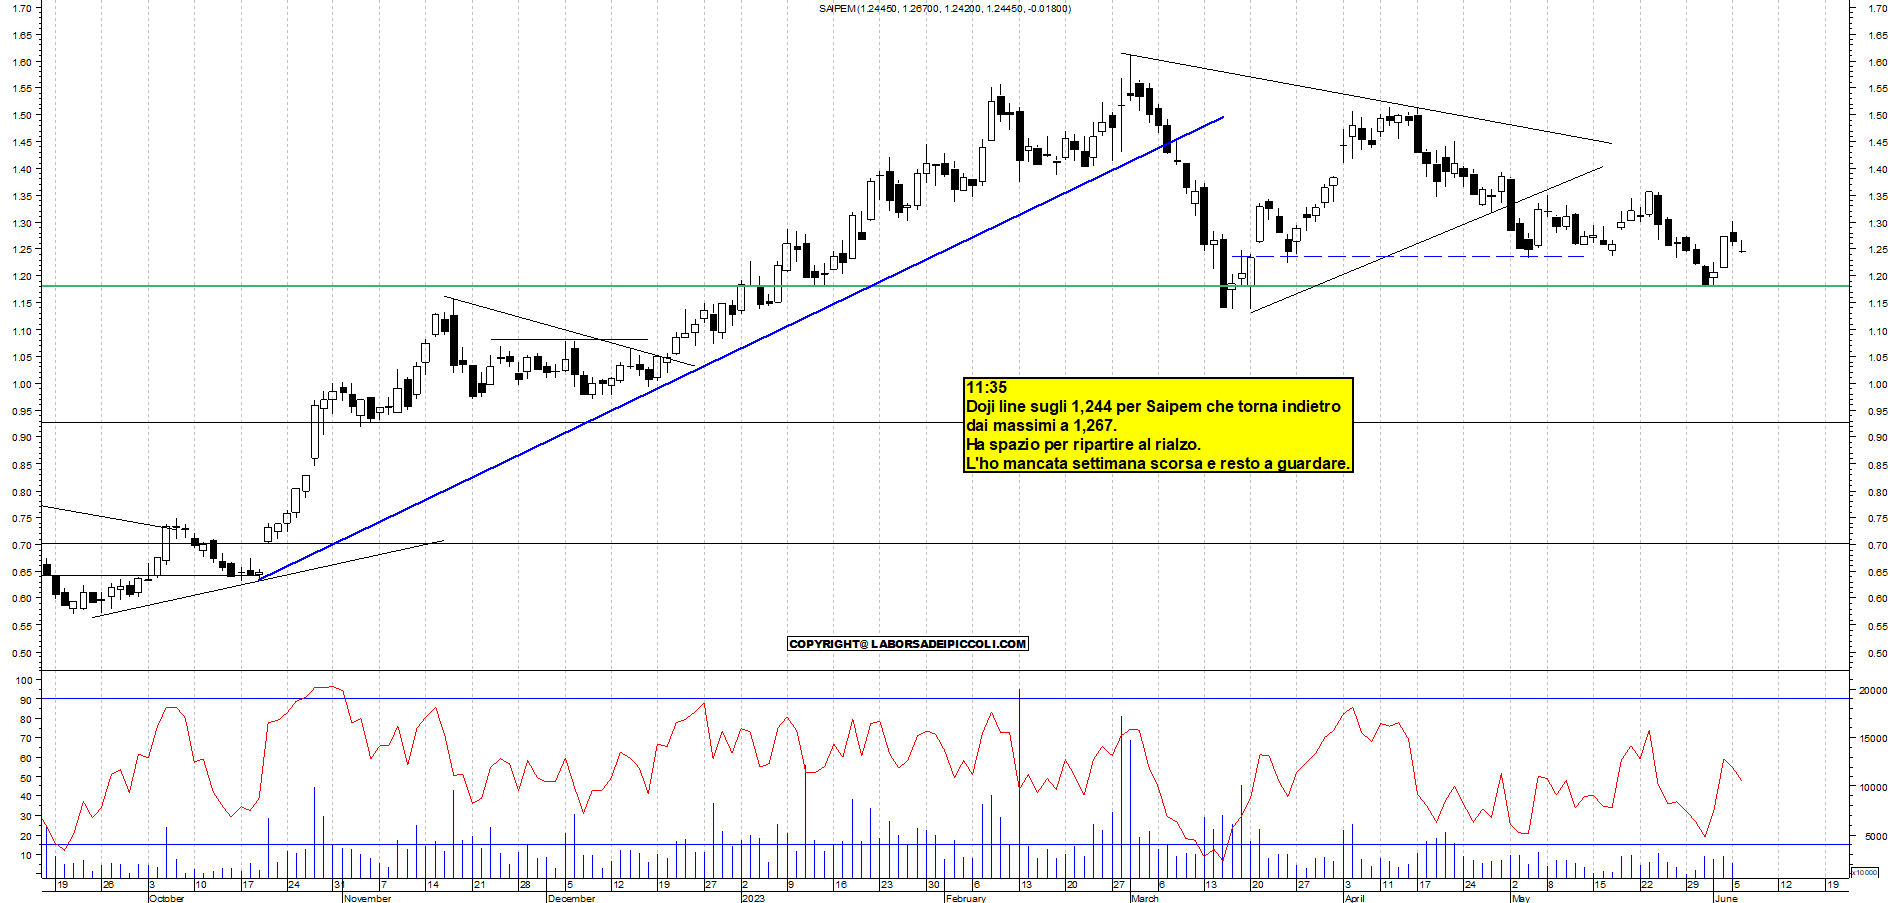Click the 'May' month label

[x=1520, y=898]
